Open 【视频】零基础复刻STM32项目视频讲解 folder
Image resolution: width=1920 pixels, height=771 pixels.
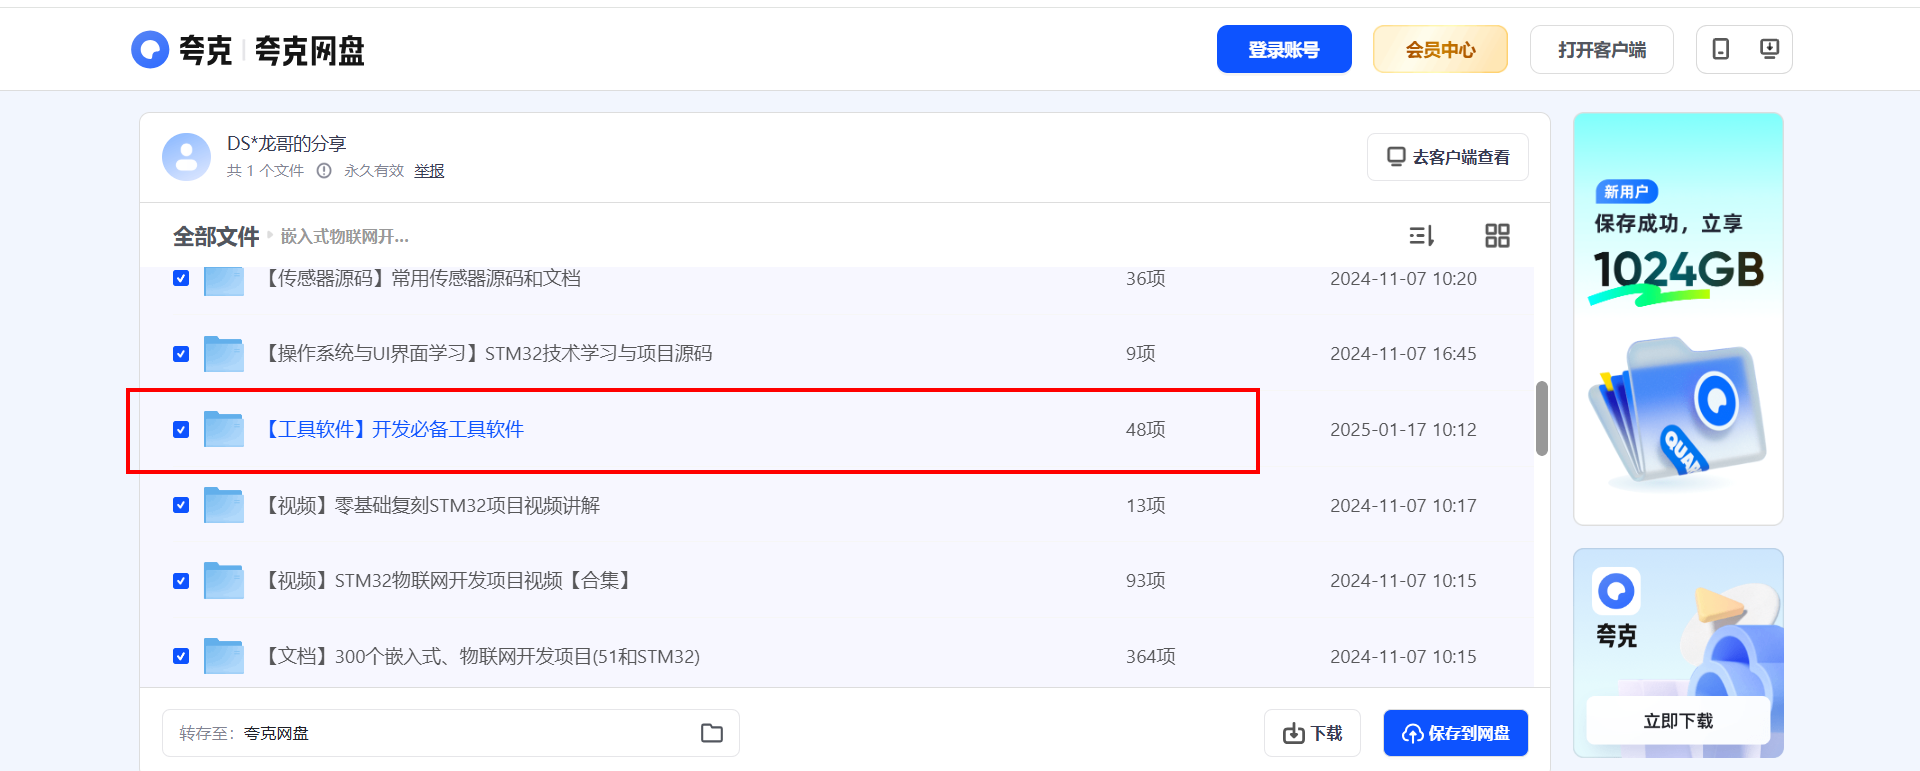[x=432, y=506]
